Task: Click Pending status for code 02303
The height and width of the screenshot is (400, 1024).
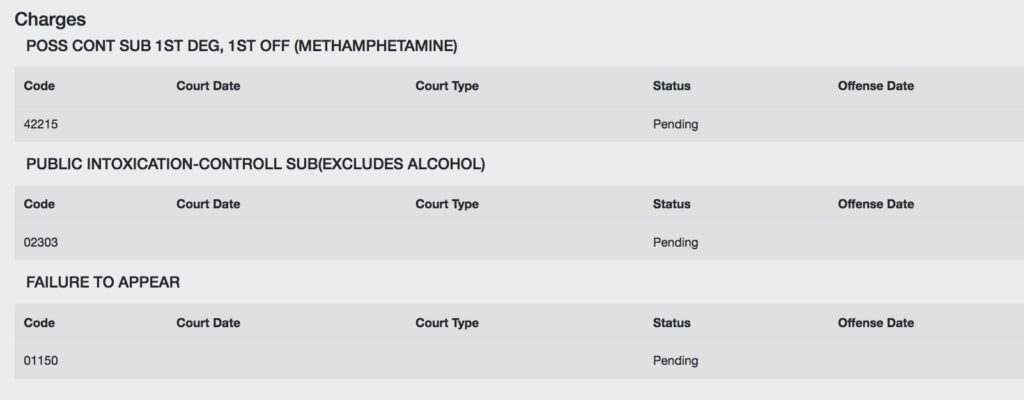Action: click(x=675, y=242)
